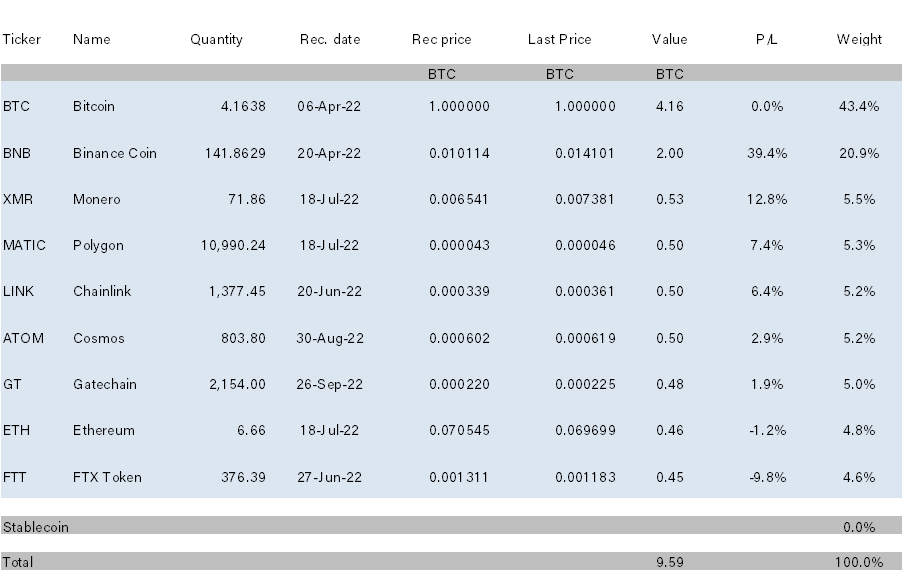
Task: Click quantity 141.8629
Action: pyautogui.click(x=235, y=153)
